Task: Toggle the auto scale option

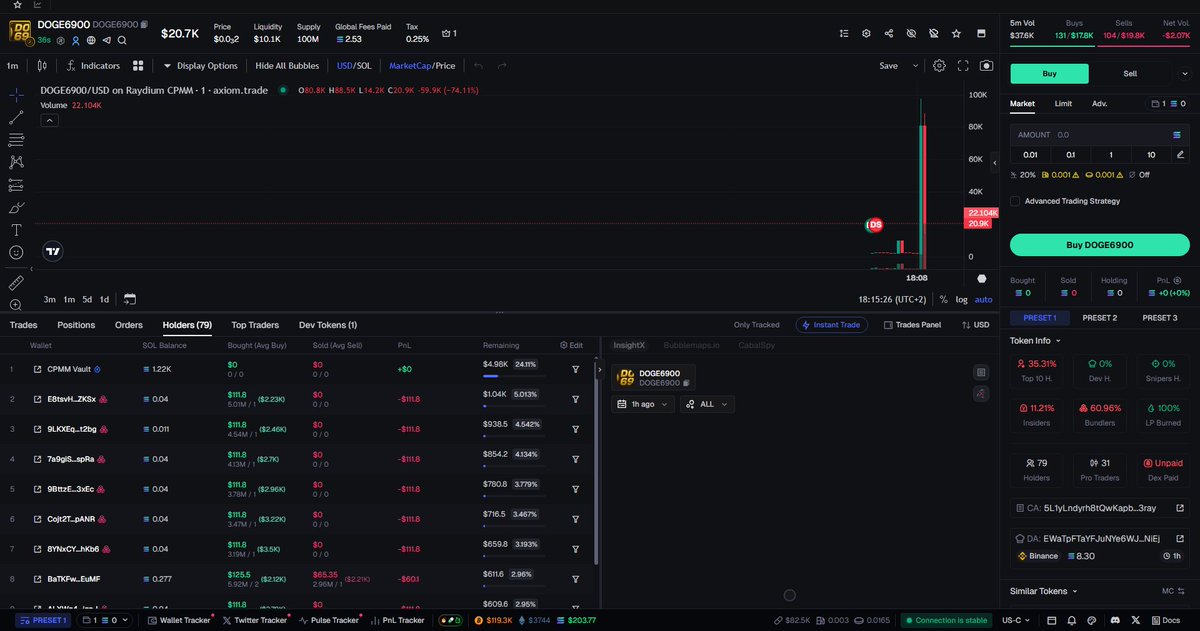Action: tap(984, 299)
